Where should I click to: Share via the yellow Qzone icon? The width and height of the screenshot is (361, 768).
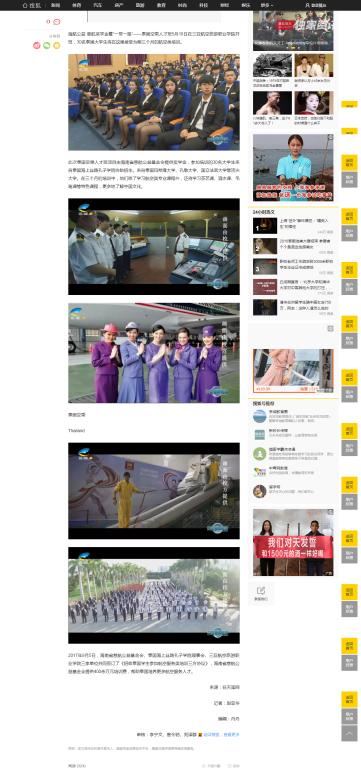56,46
